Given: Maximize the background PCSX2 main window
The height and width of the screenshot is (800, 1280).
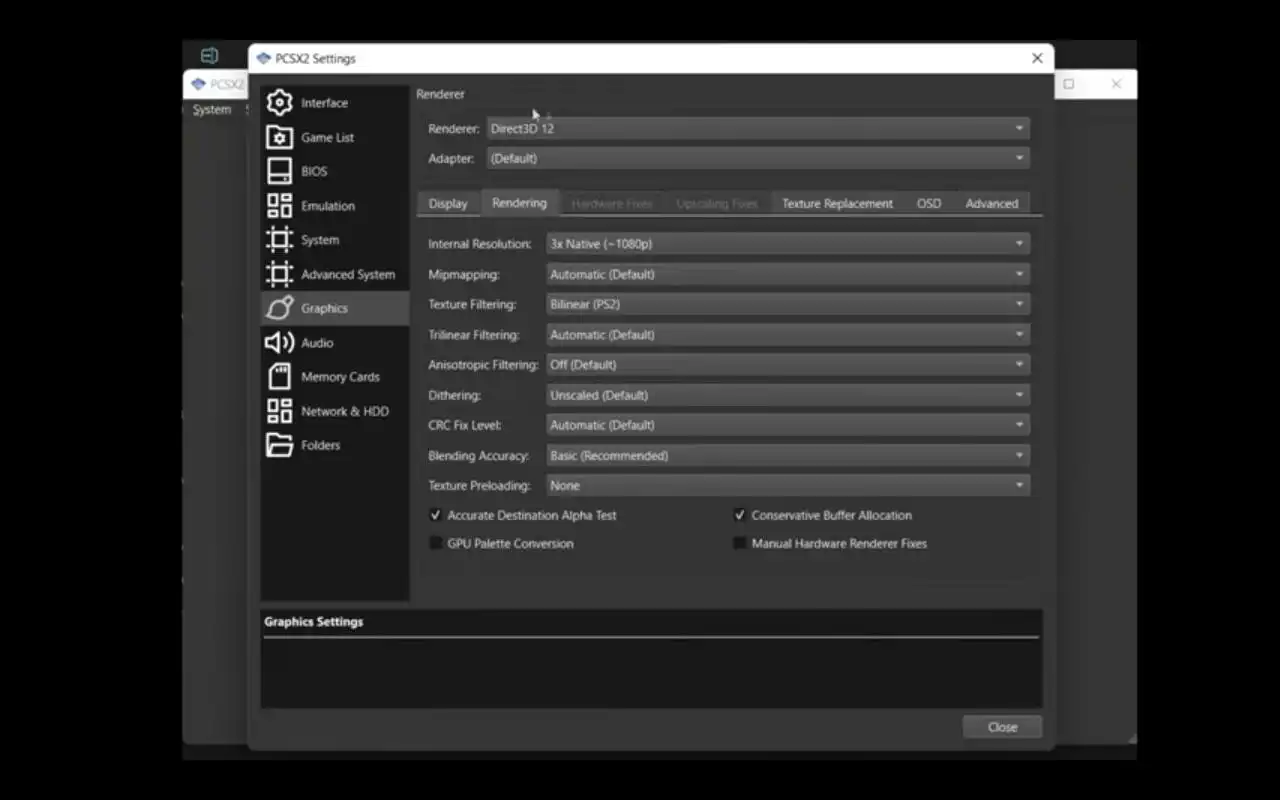Looking at the screenshot, I should tap(1069, 84).
